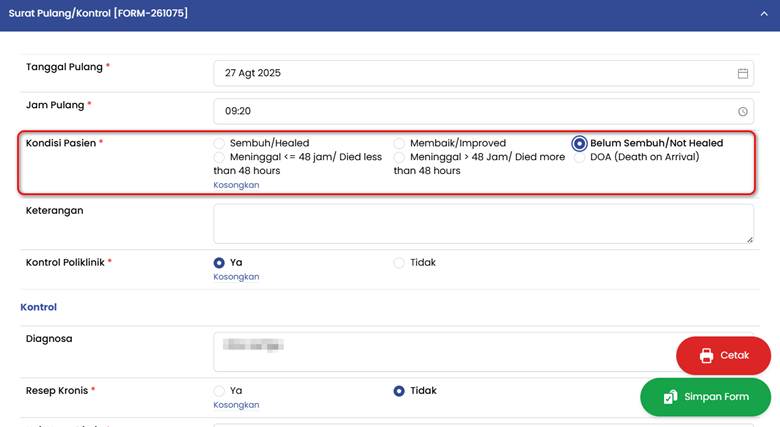
Task: Select Membaik/Improved patient condition
Action: (x=399, y=143)
